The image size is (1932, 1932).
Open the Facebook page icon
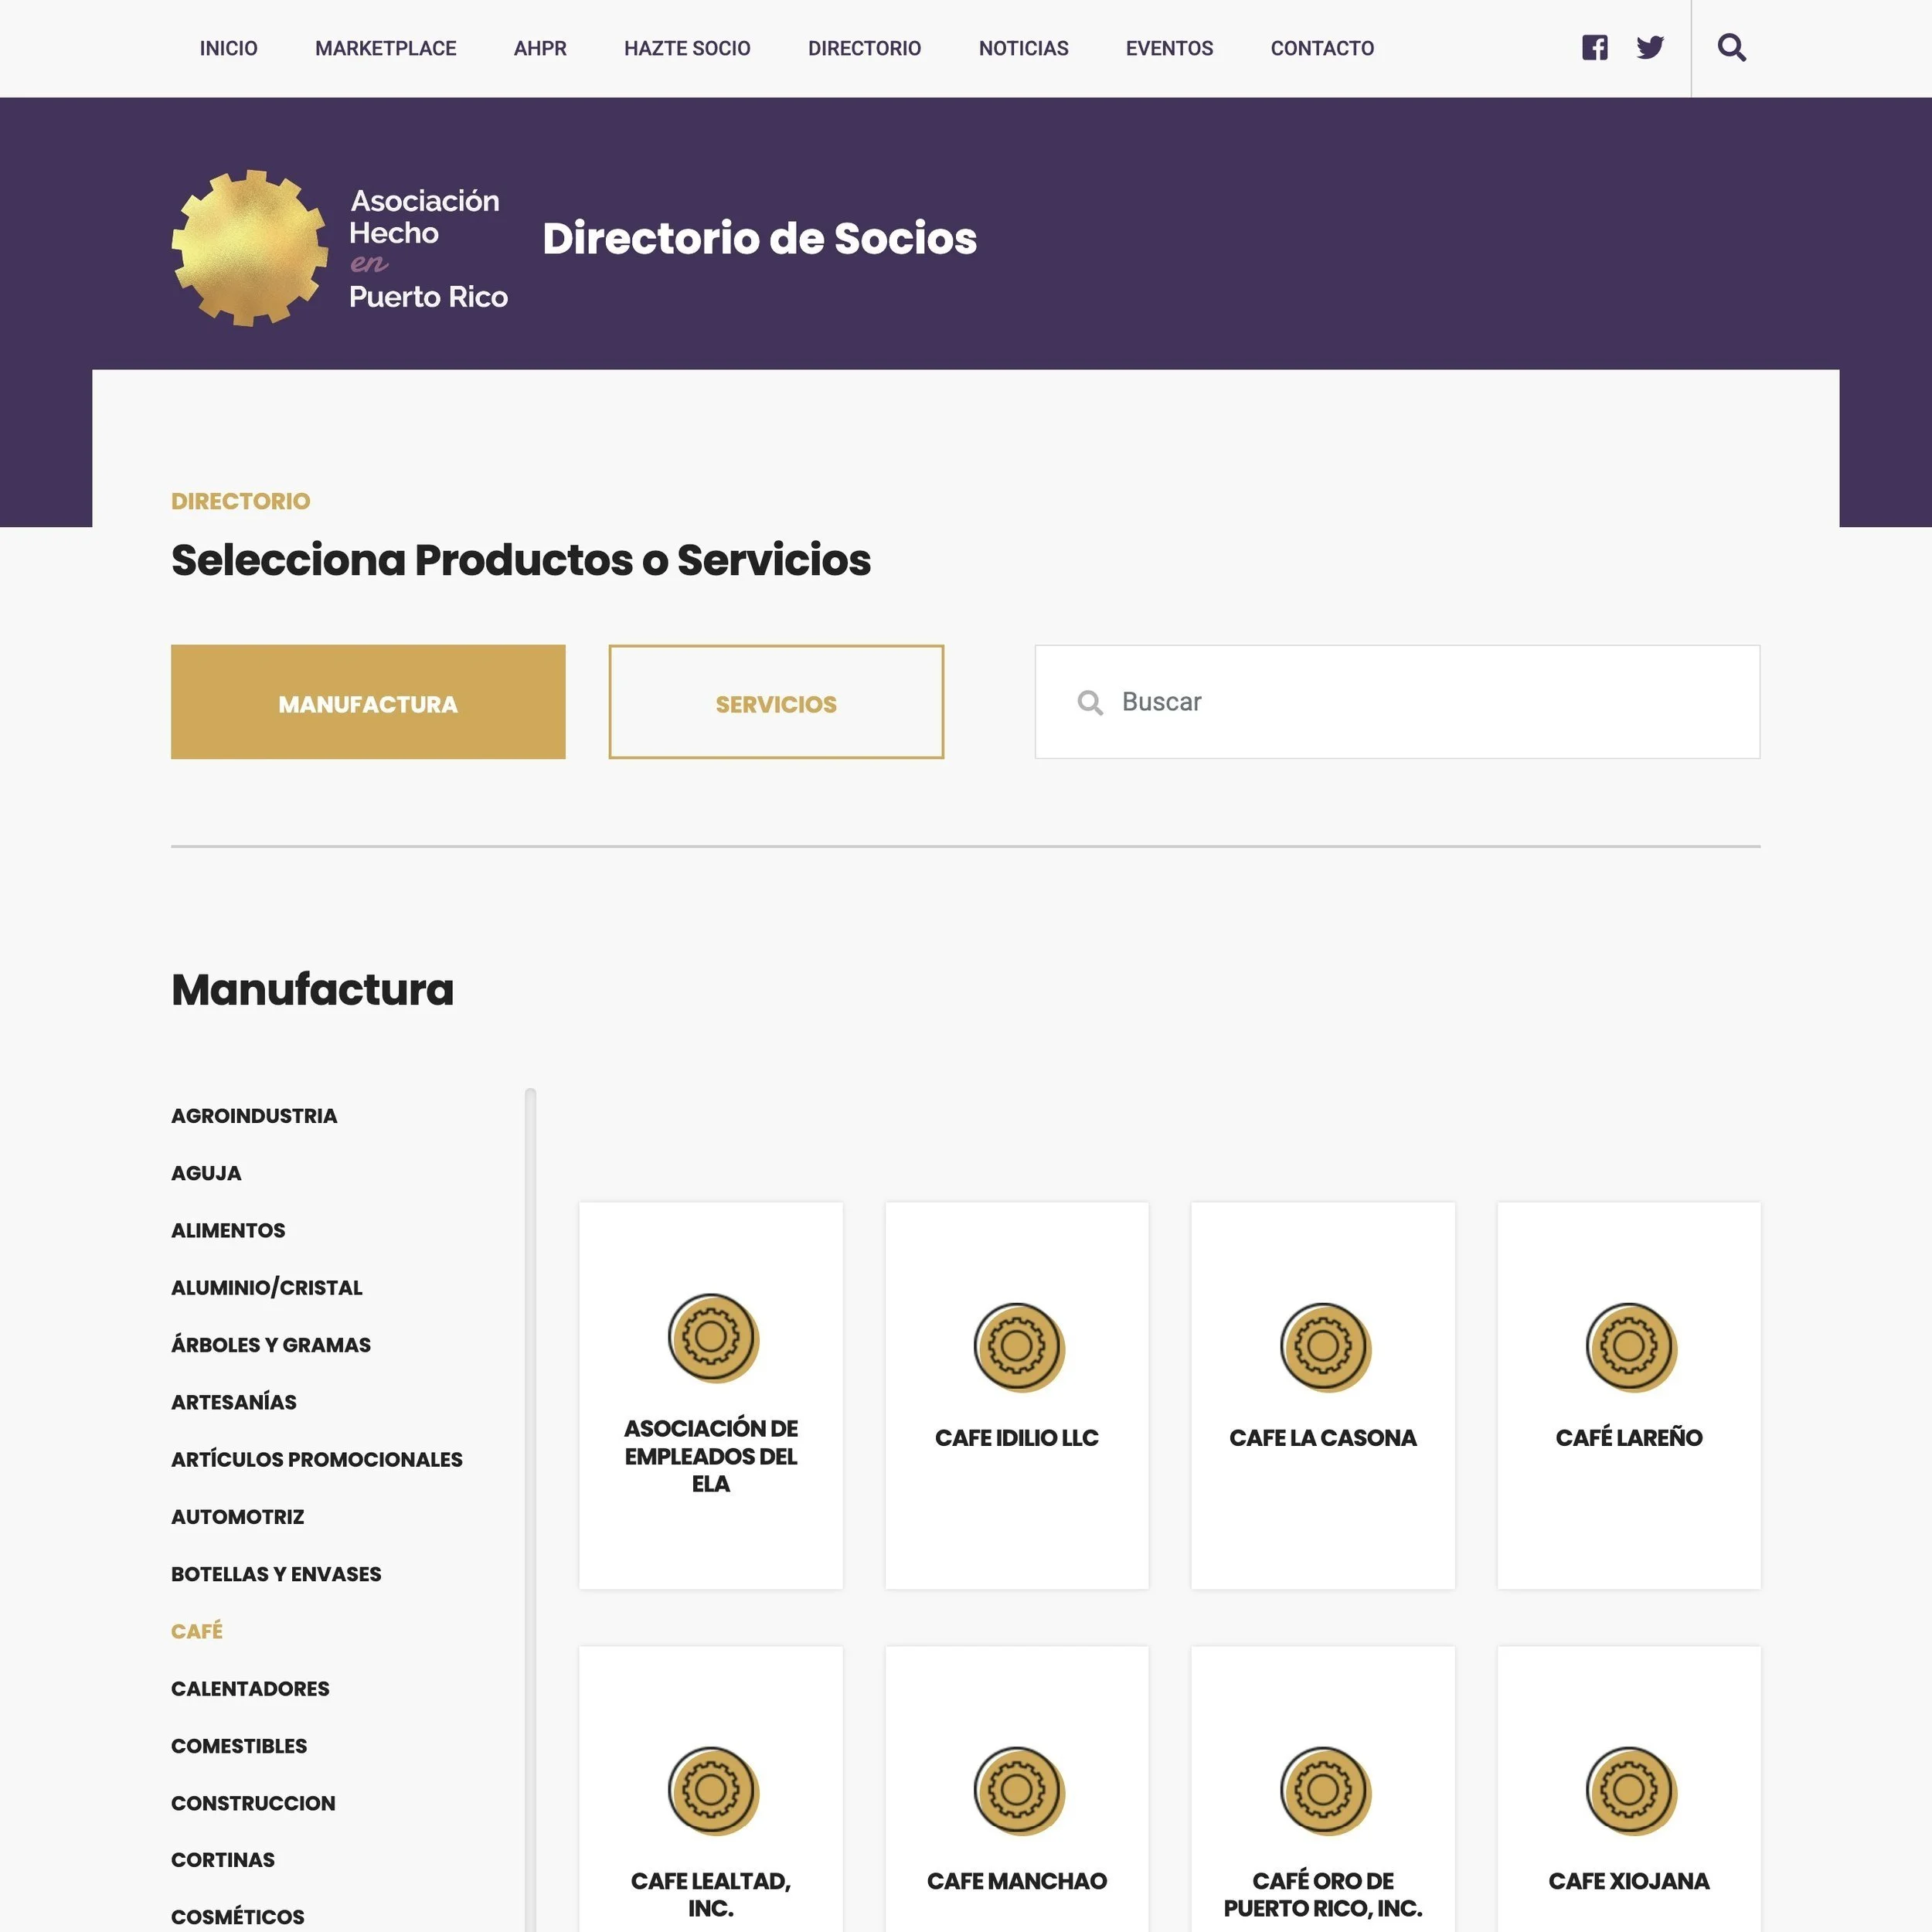(x=1594, y=48)
